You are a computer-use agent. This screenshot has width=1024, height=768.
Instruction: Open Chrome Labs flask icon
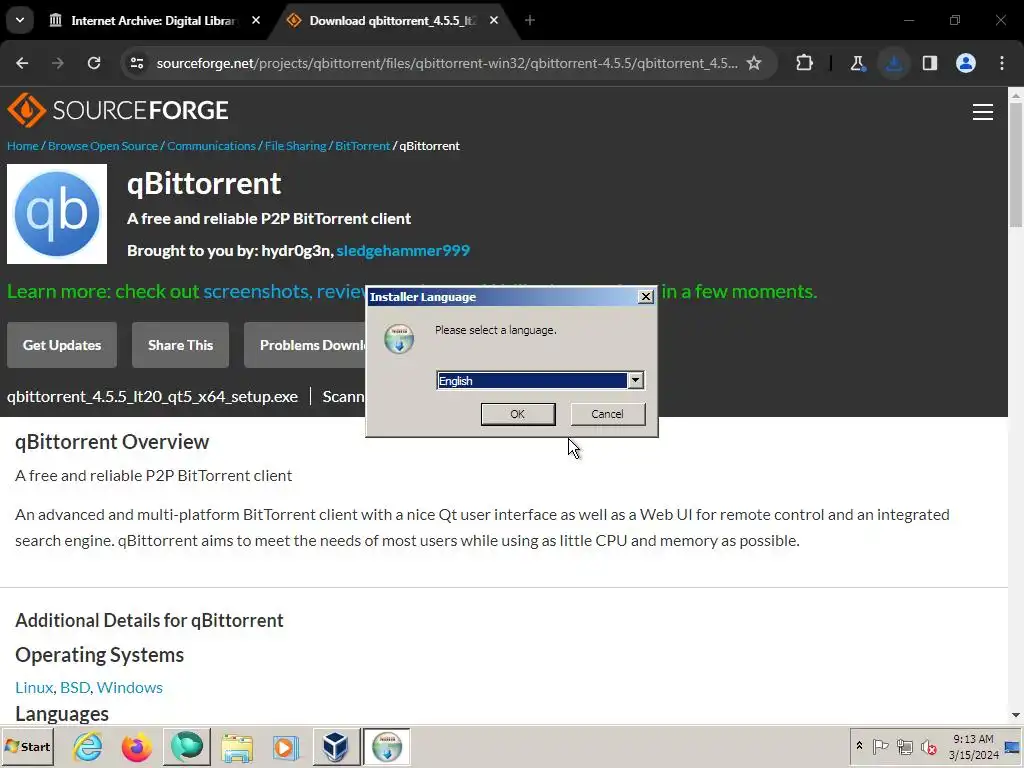857,63
